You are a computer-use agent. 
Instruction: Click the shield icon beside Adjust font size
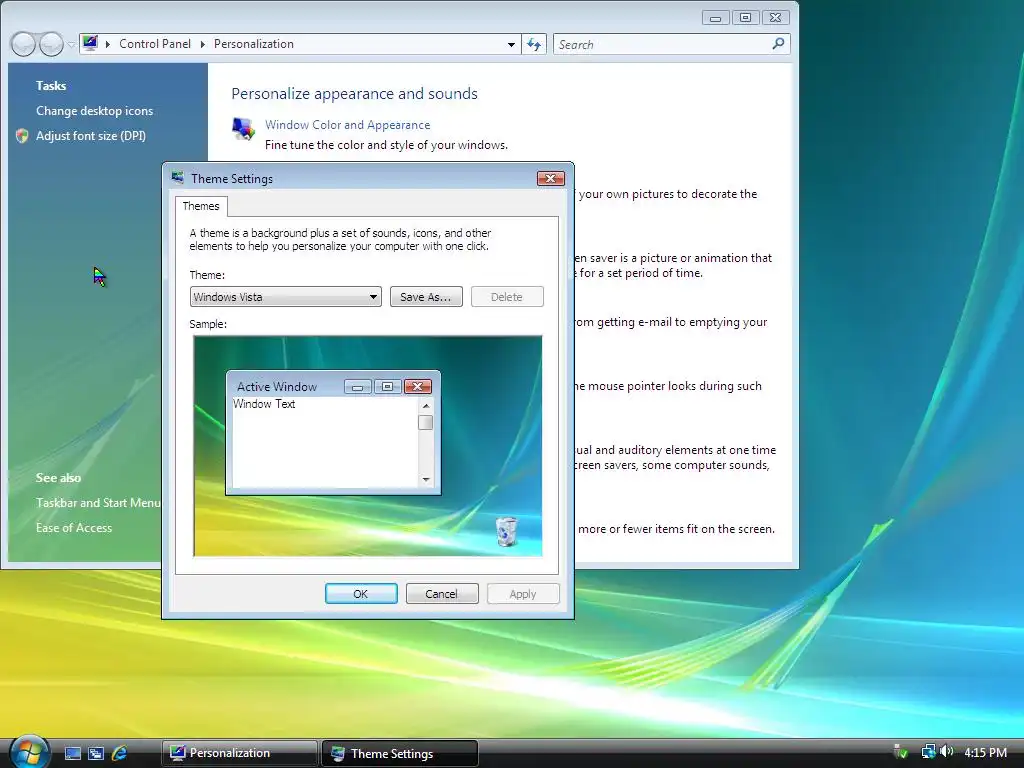click(22, 136)
